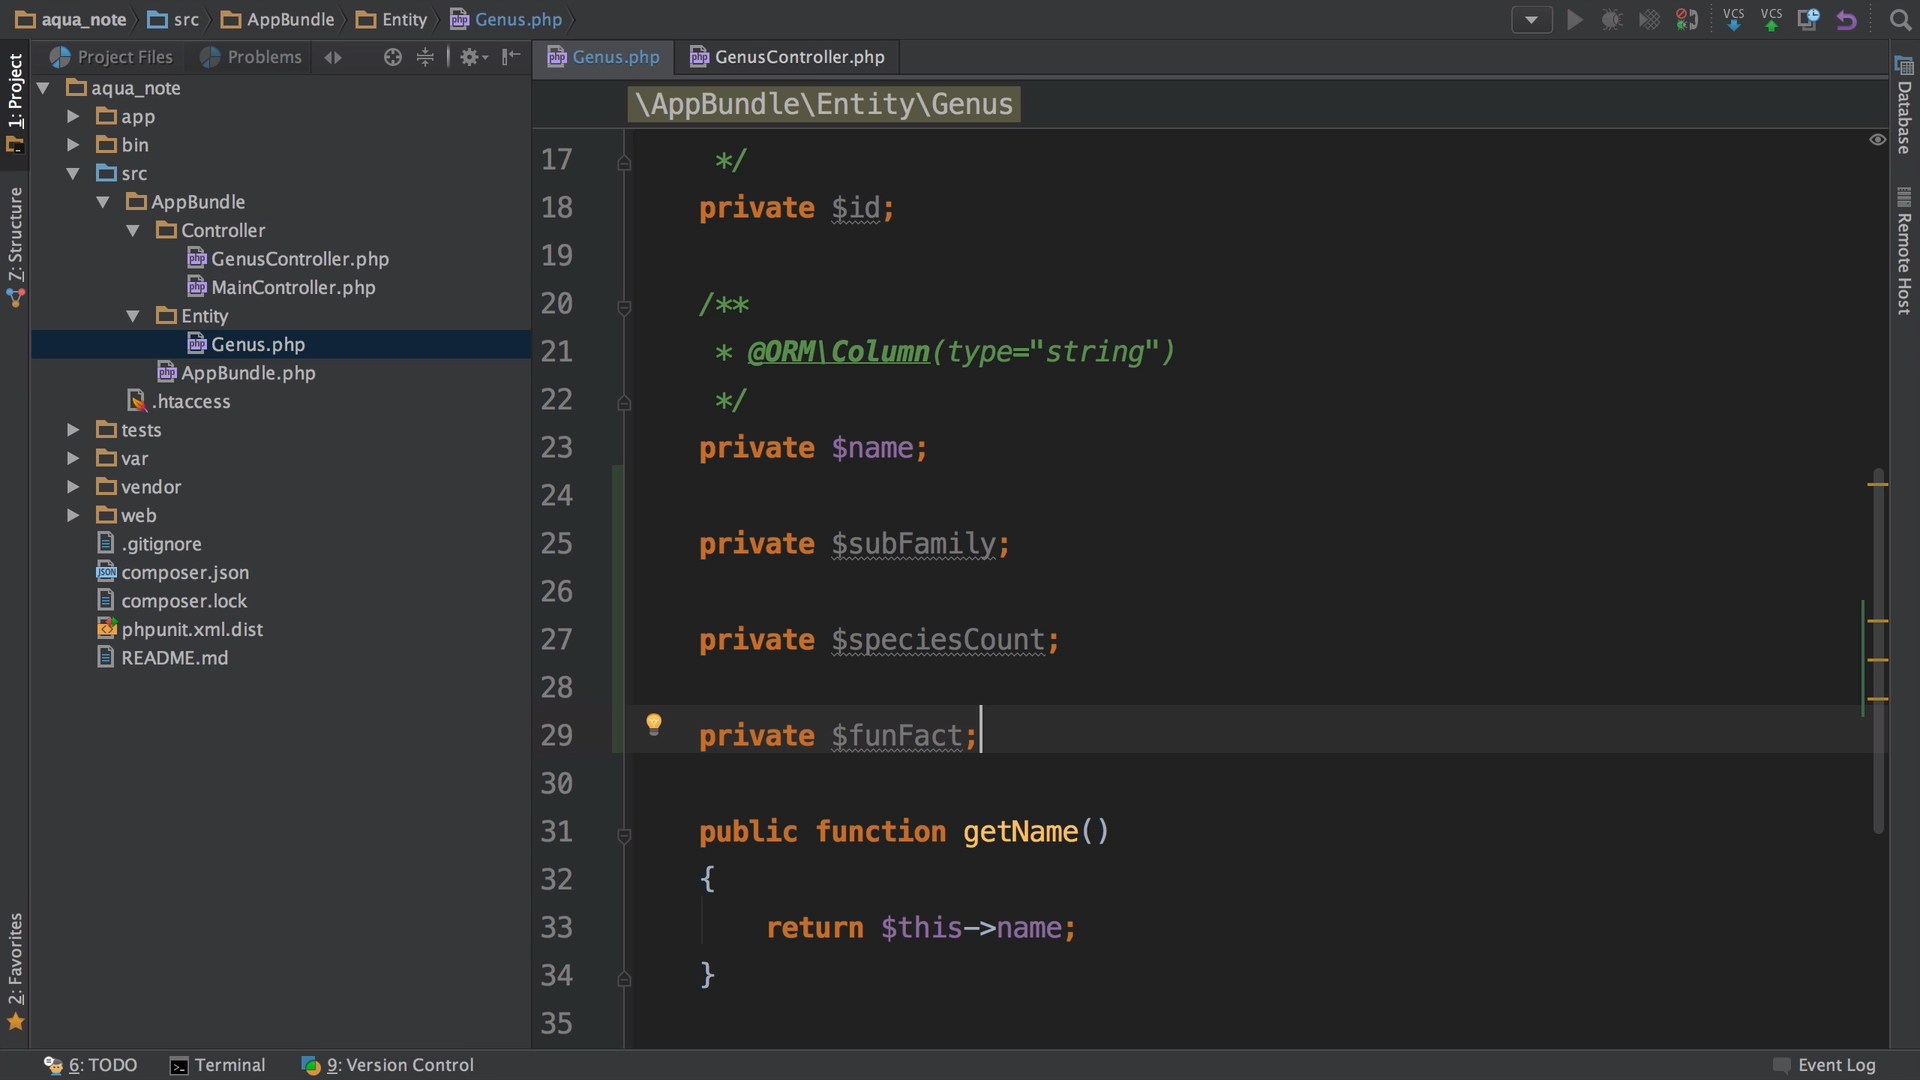Expand the tests folder
The height and width of the screenshot is (1080, 1920).
(x=73, y=430)
